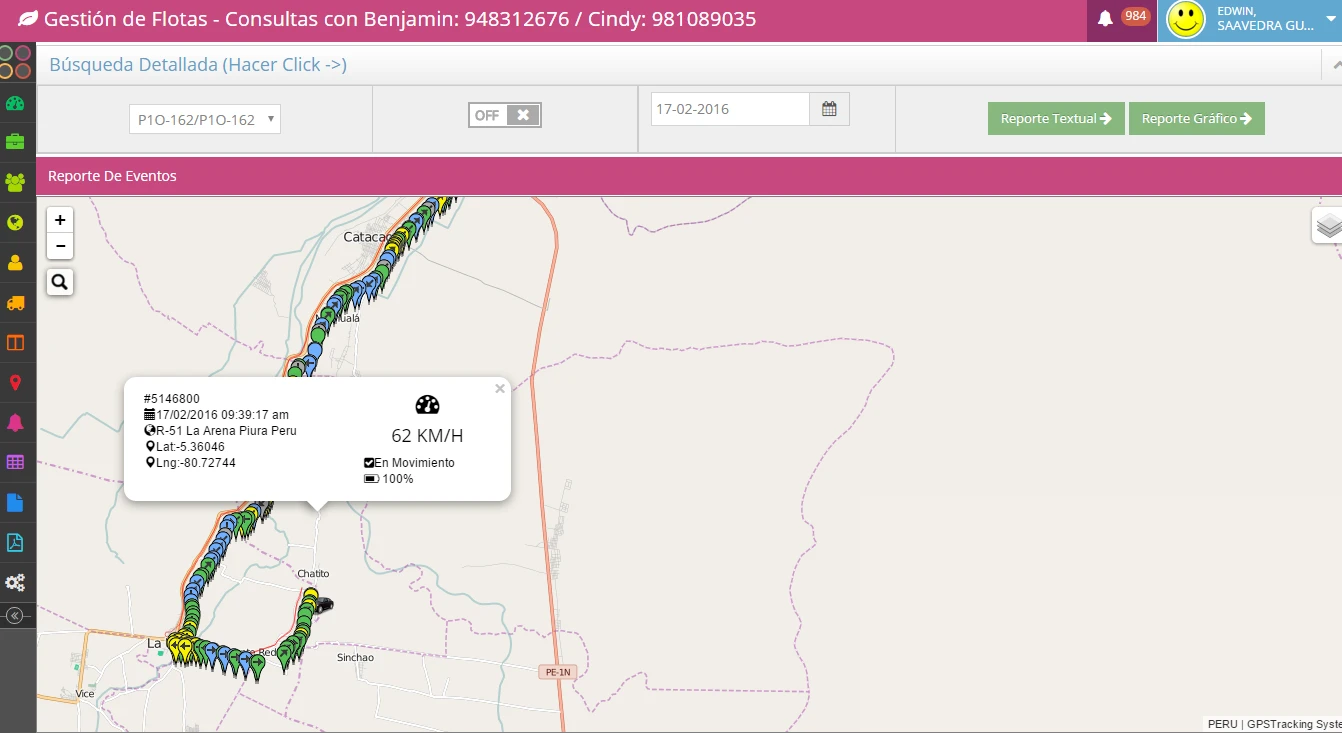The image size is (1342, 733).
Task: Collapse the Búsqueda Detallada panel chevron
Action: 1335,66
